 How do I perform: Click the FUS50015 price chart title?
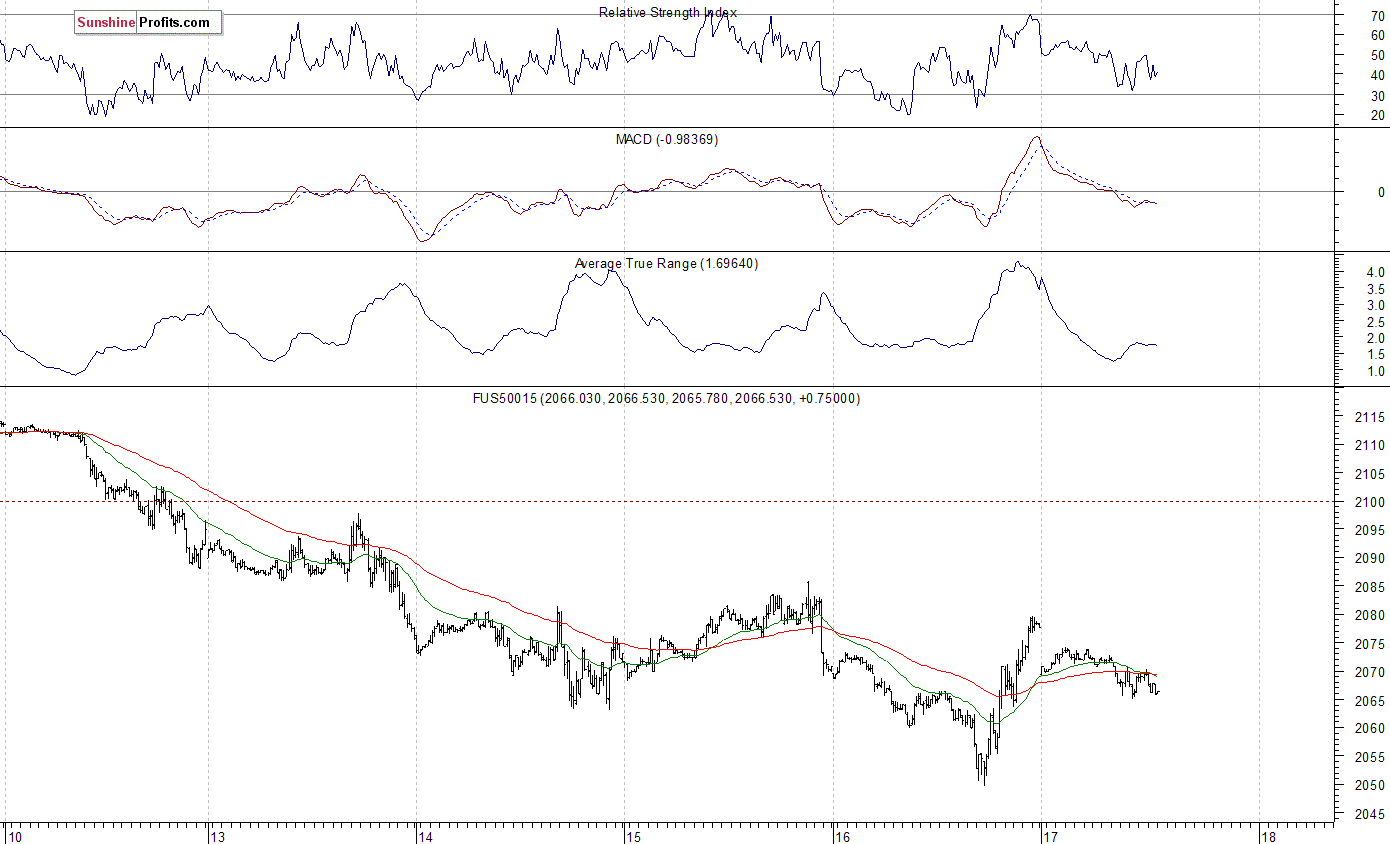click(x=666, y=398)
